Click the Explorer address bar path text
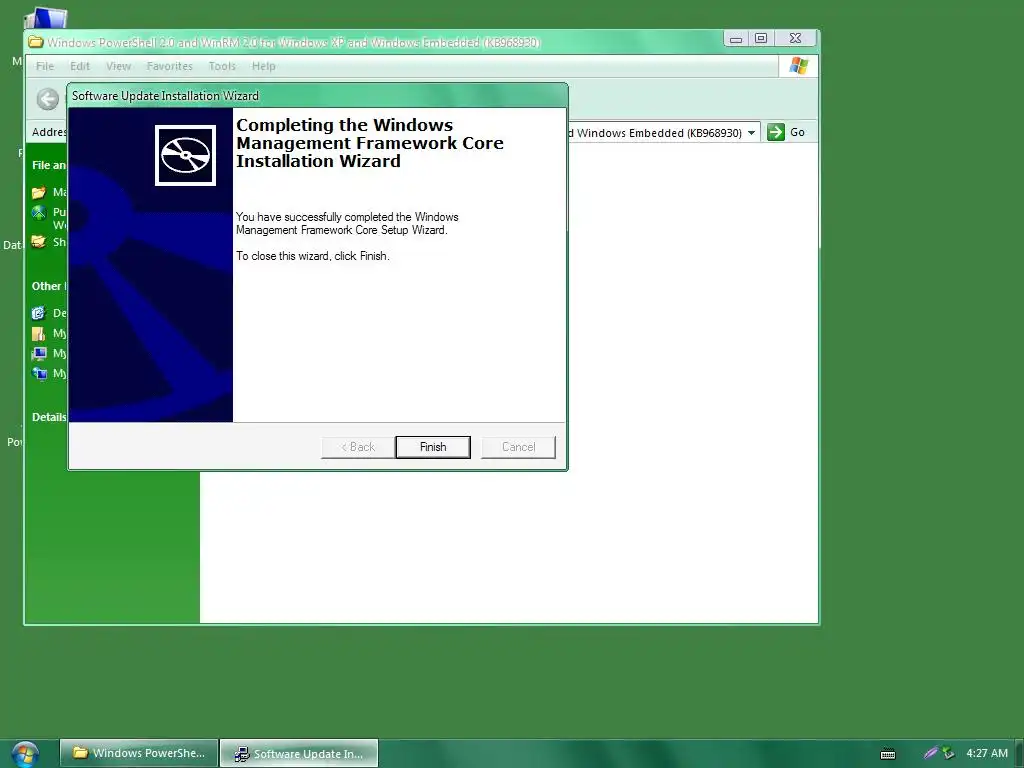 pos(655,133)
